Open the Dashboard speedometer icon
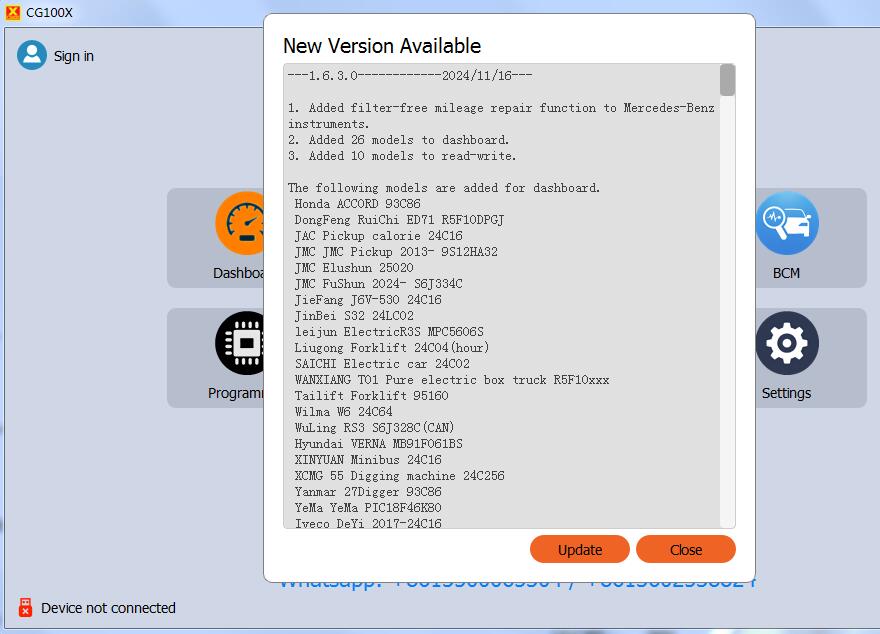 [240, 223]
